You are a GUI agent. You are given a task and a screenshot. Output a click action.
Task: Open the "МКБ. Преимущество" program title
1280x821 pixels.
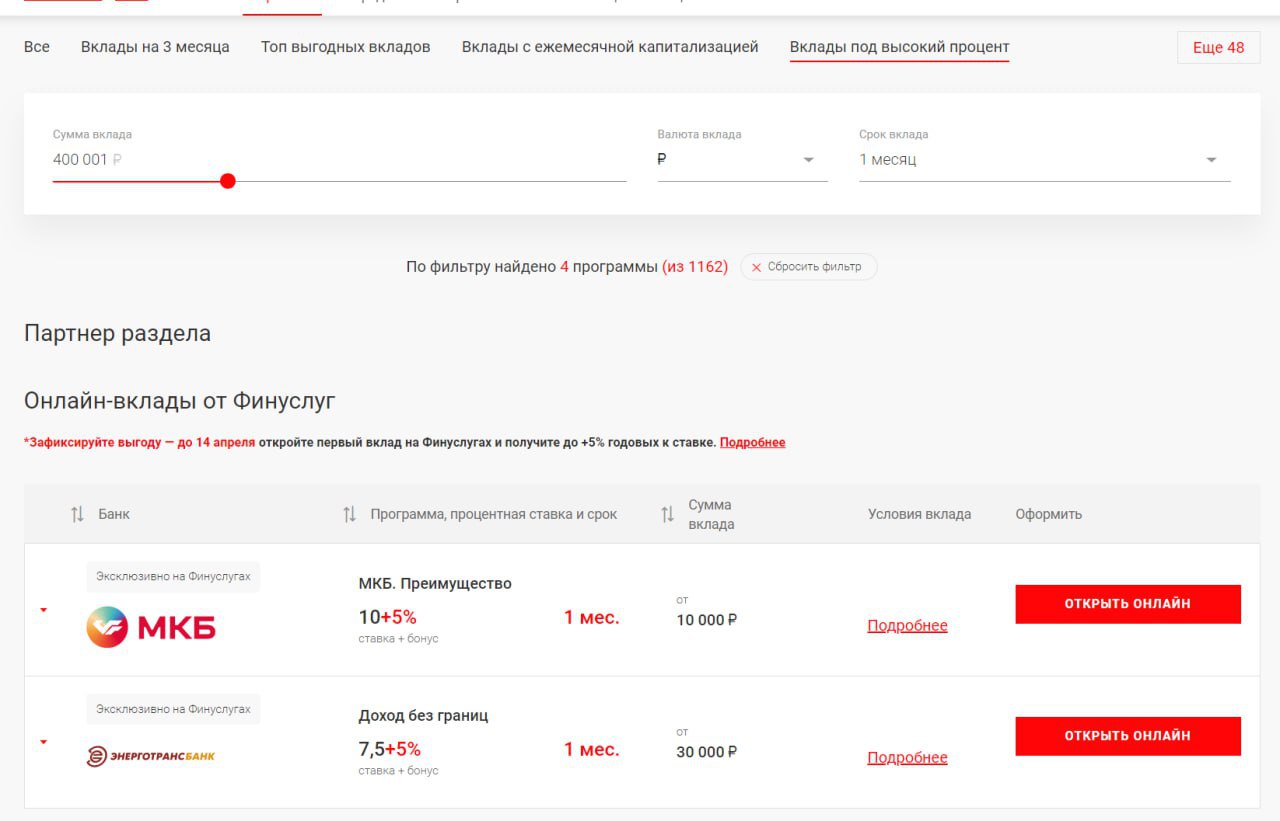coord(435,583)
